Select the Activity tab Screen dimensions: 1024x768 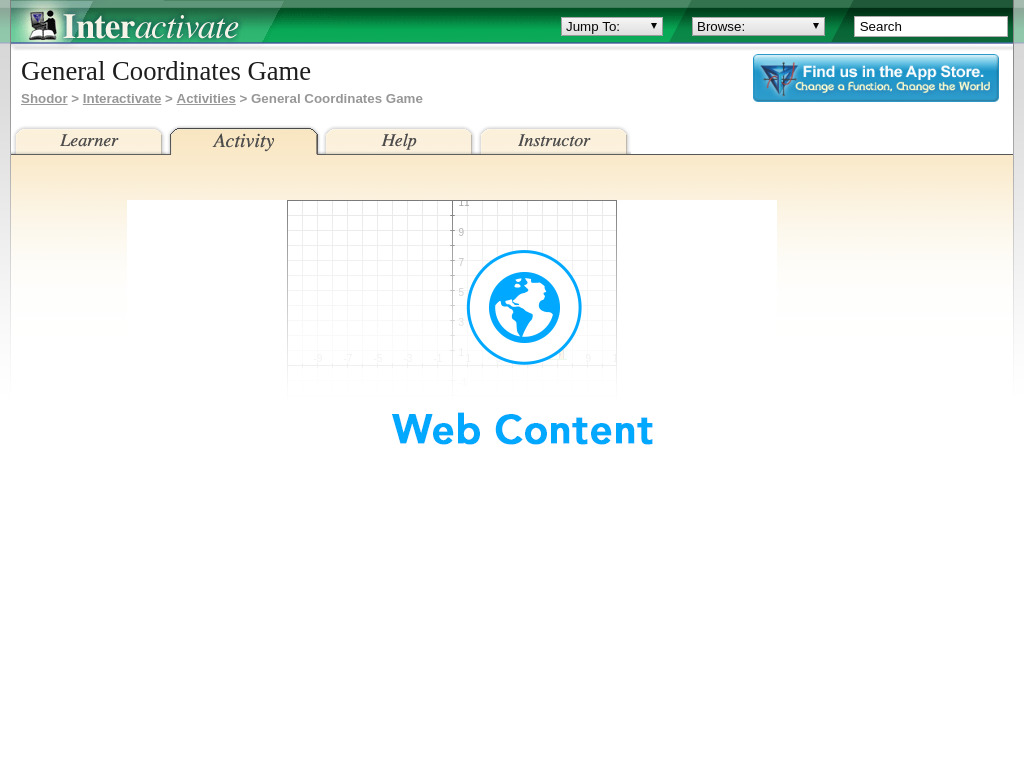pyautogui.click(x=243, y=141)
